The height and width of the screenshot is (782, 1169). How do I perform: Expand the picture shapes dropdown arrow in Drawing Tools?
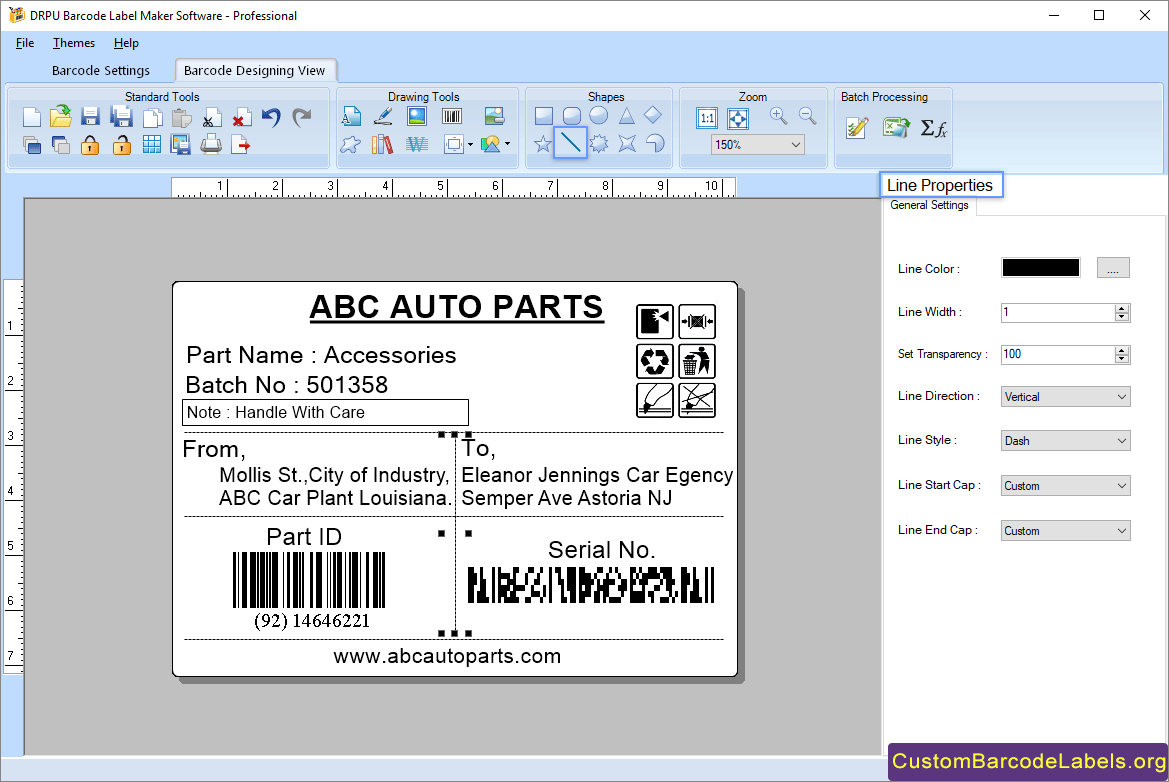click(x=508, y=144)
